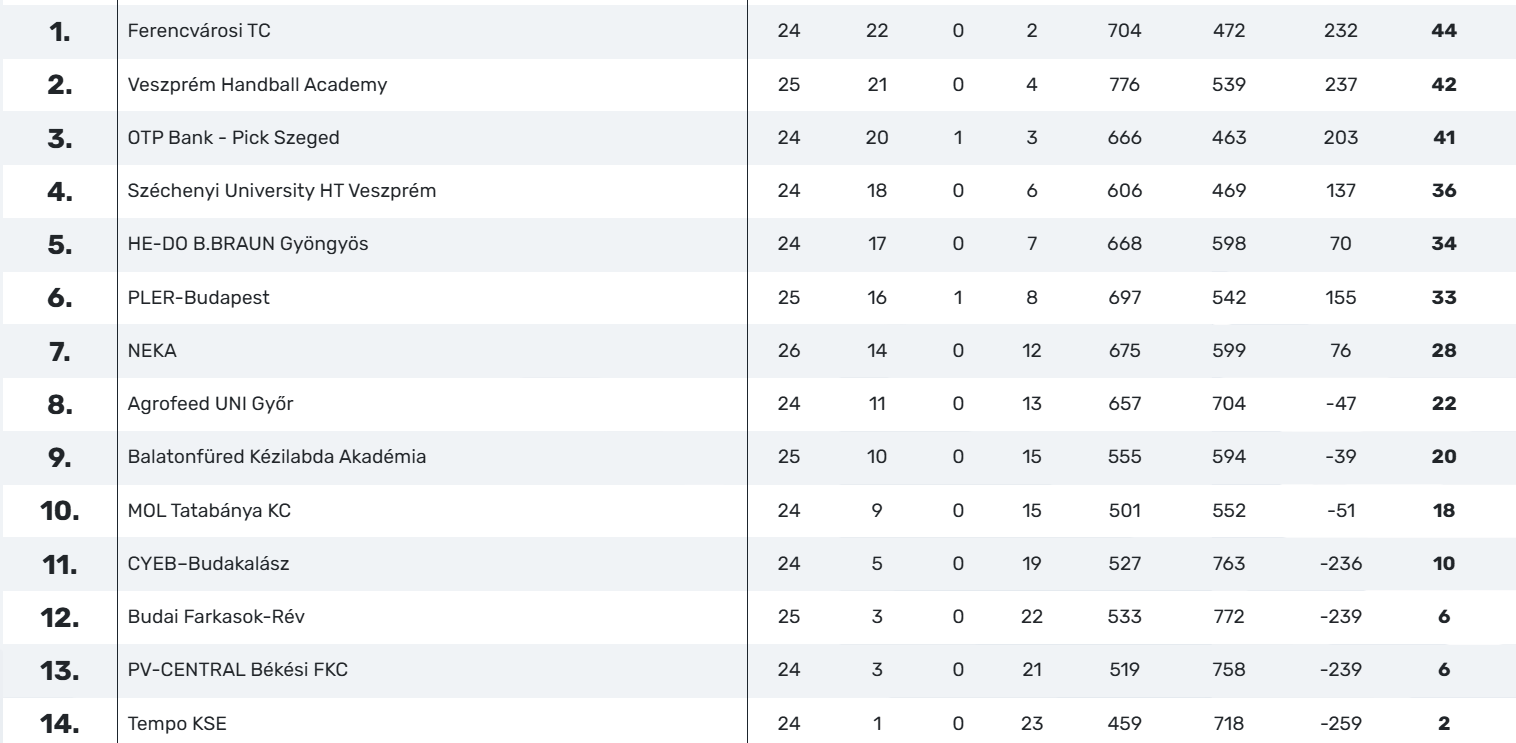Image resolution: width=1516 pixels, height=743 pixels.
Task: Click the rank number 7. cell
Action: click(61, 351)
